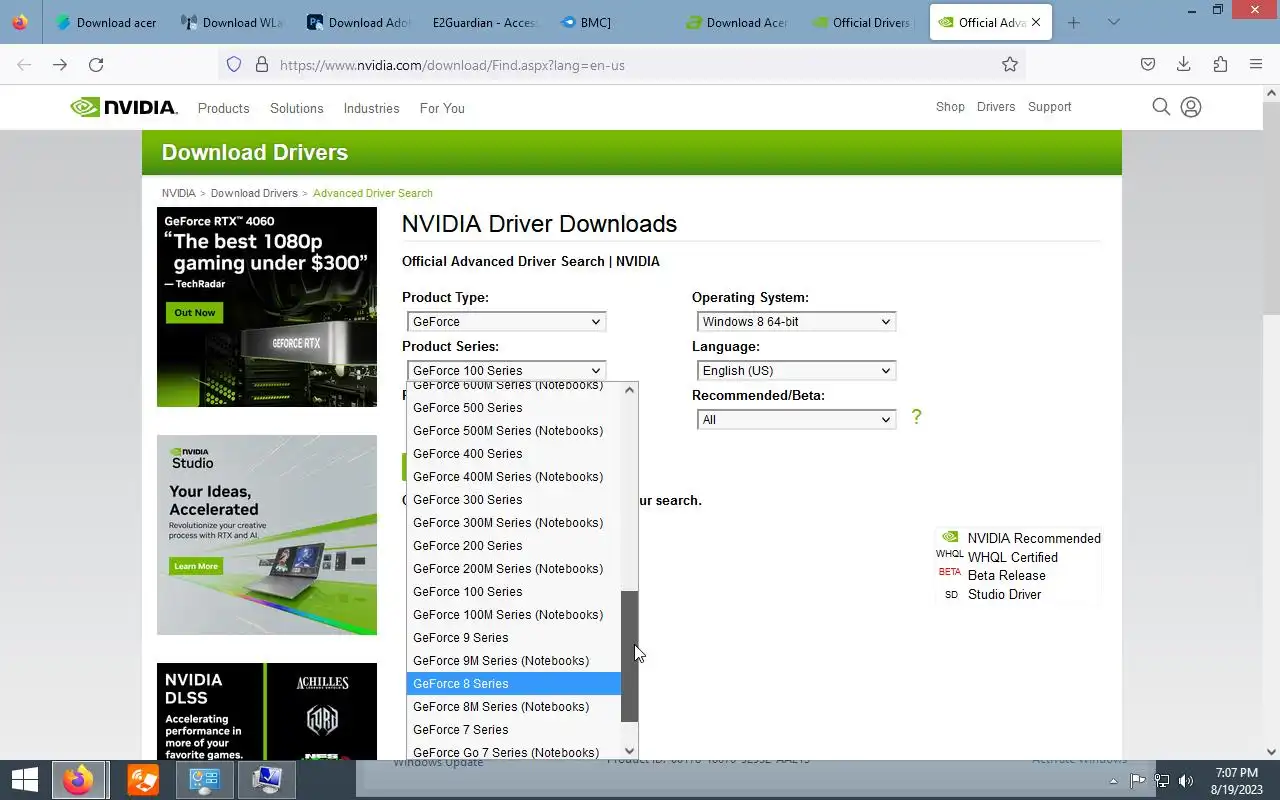Select GeForce 9 Series option
This screenshot has height=800, width=1280.
click(514, 638)
